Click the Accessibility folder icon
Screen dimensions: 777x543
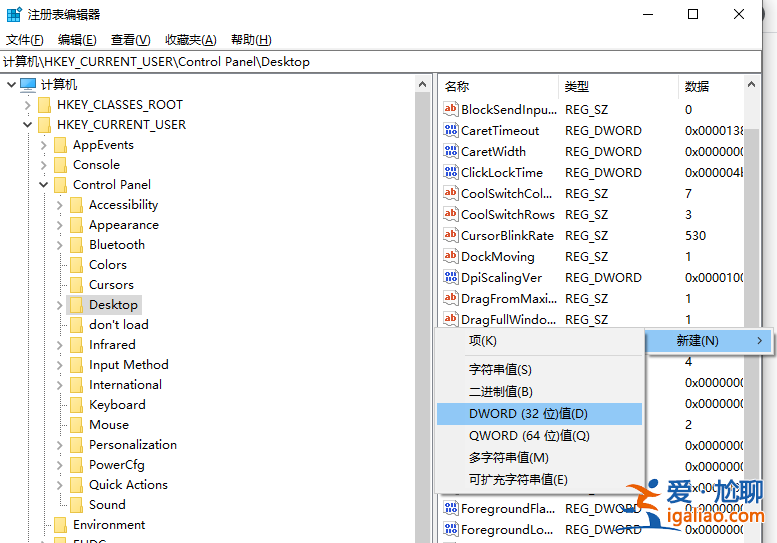coord(76,205)
